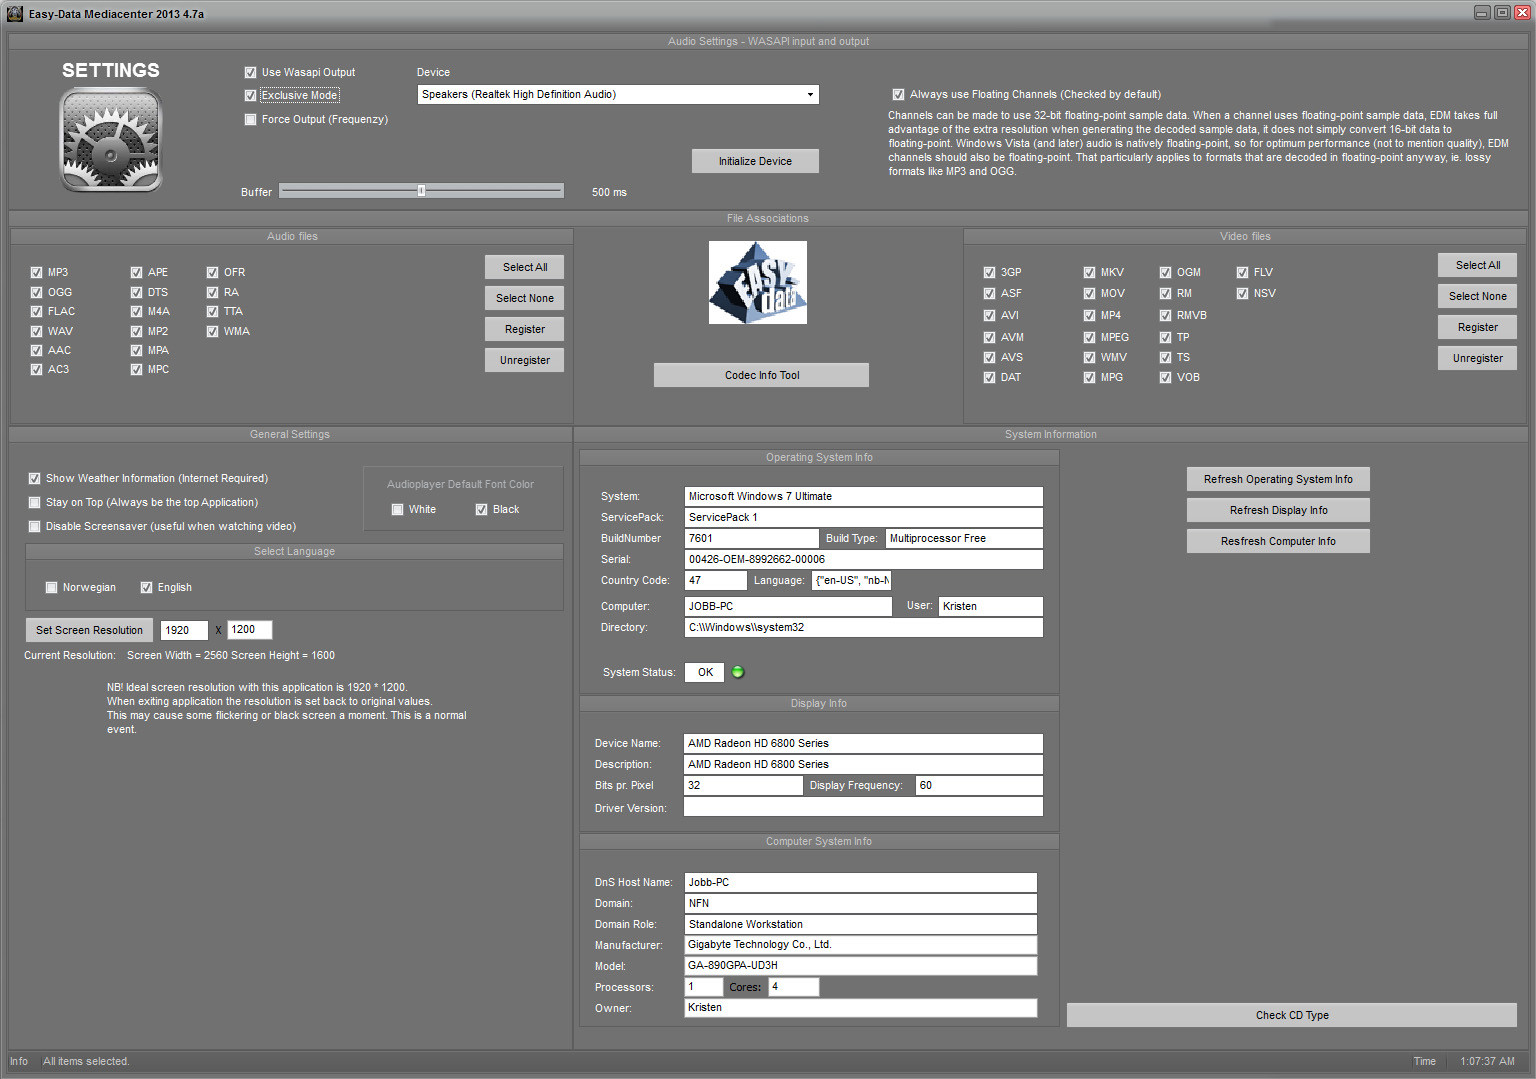
Task: Select White audioplayer font color
Action: pyautogui.click(x=397, y=509)
